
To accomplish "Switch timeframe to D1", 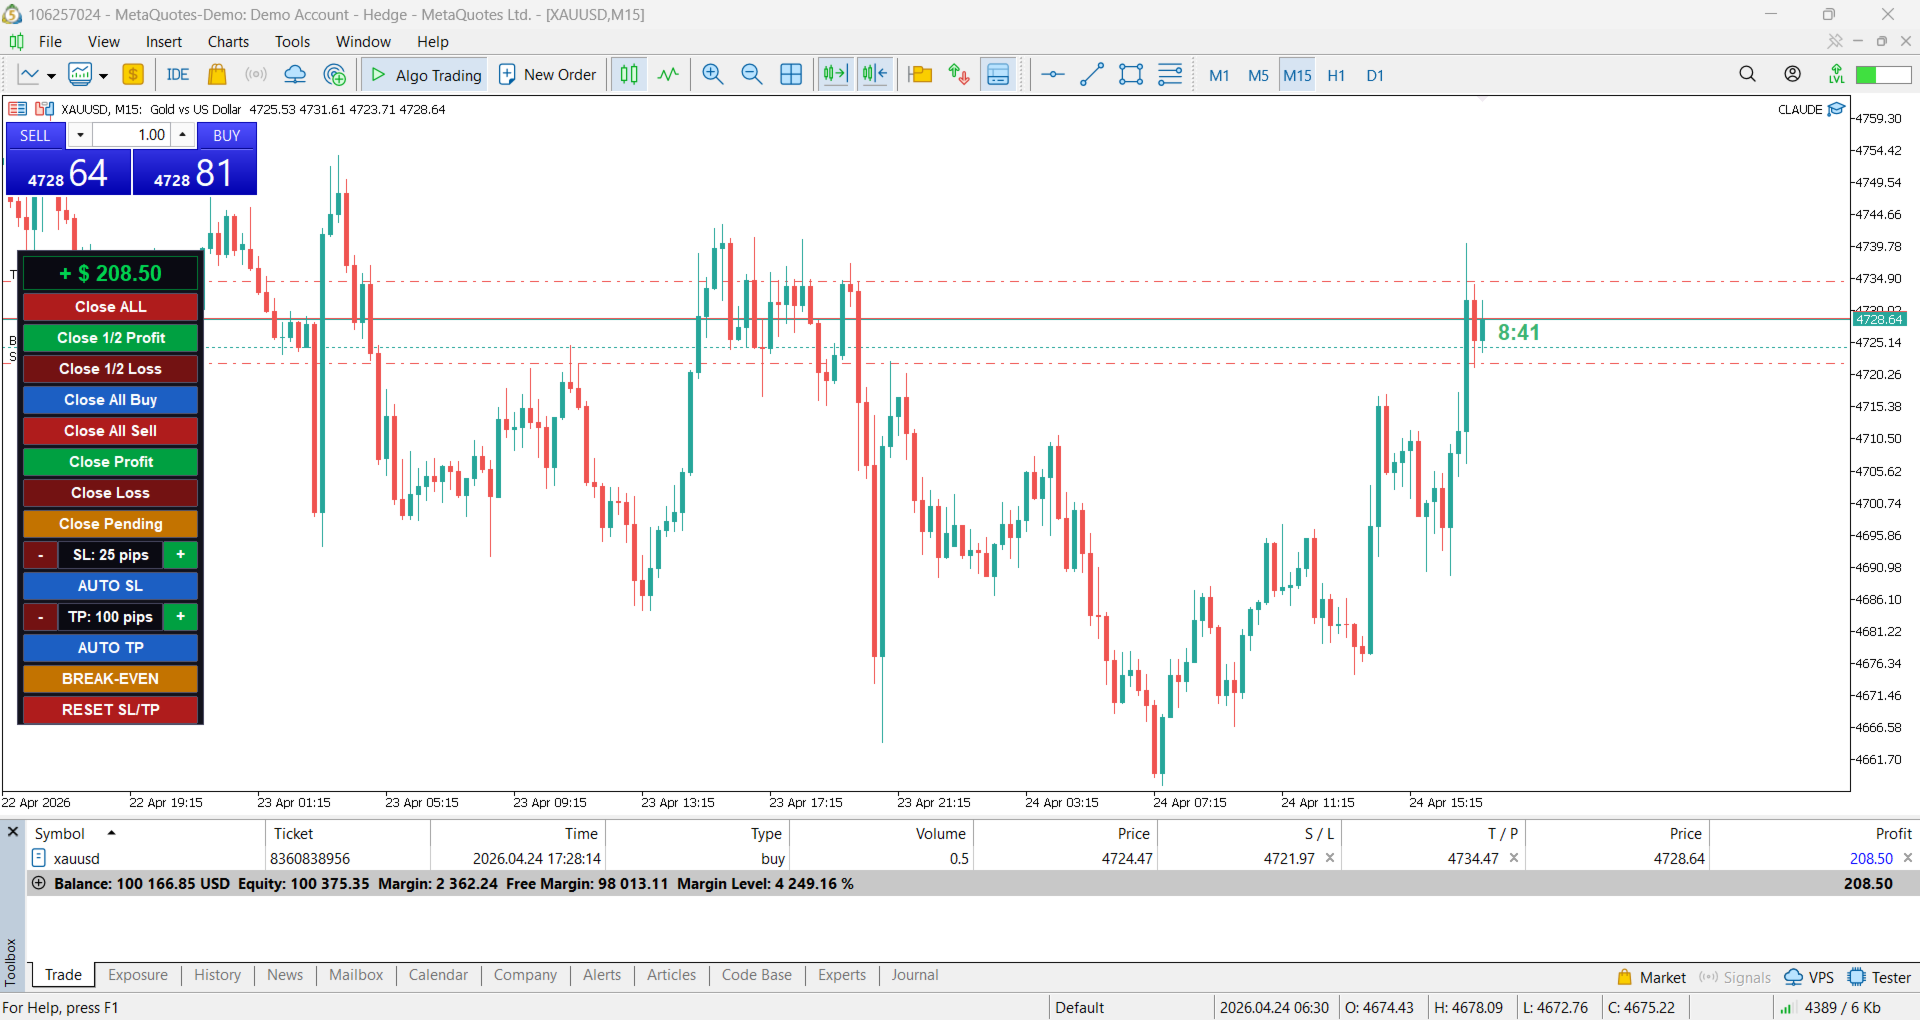I will tap(1375, 75).
